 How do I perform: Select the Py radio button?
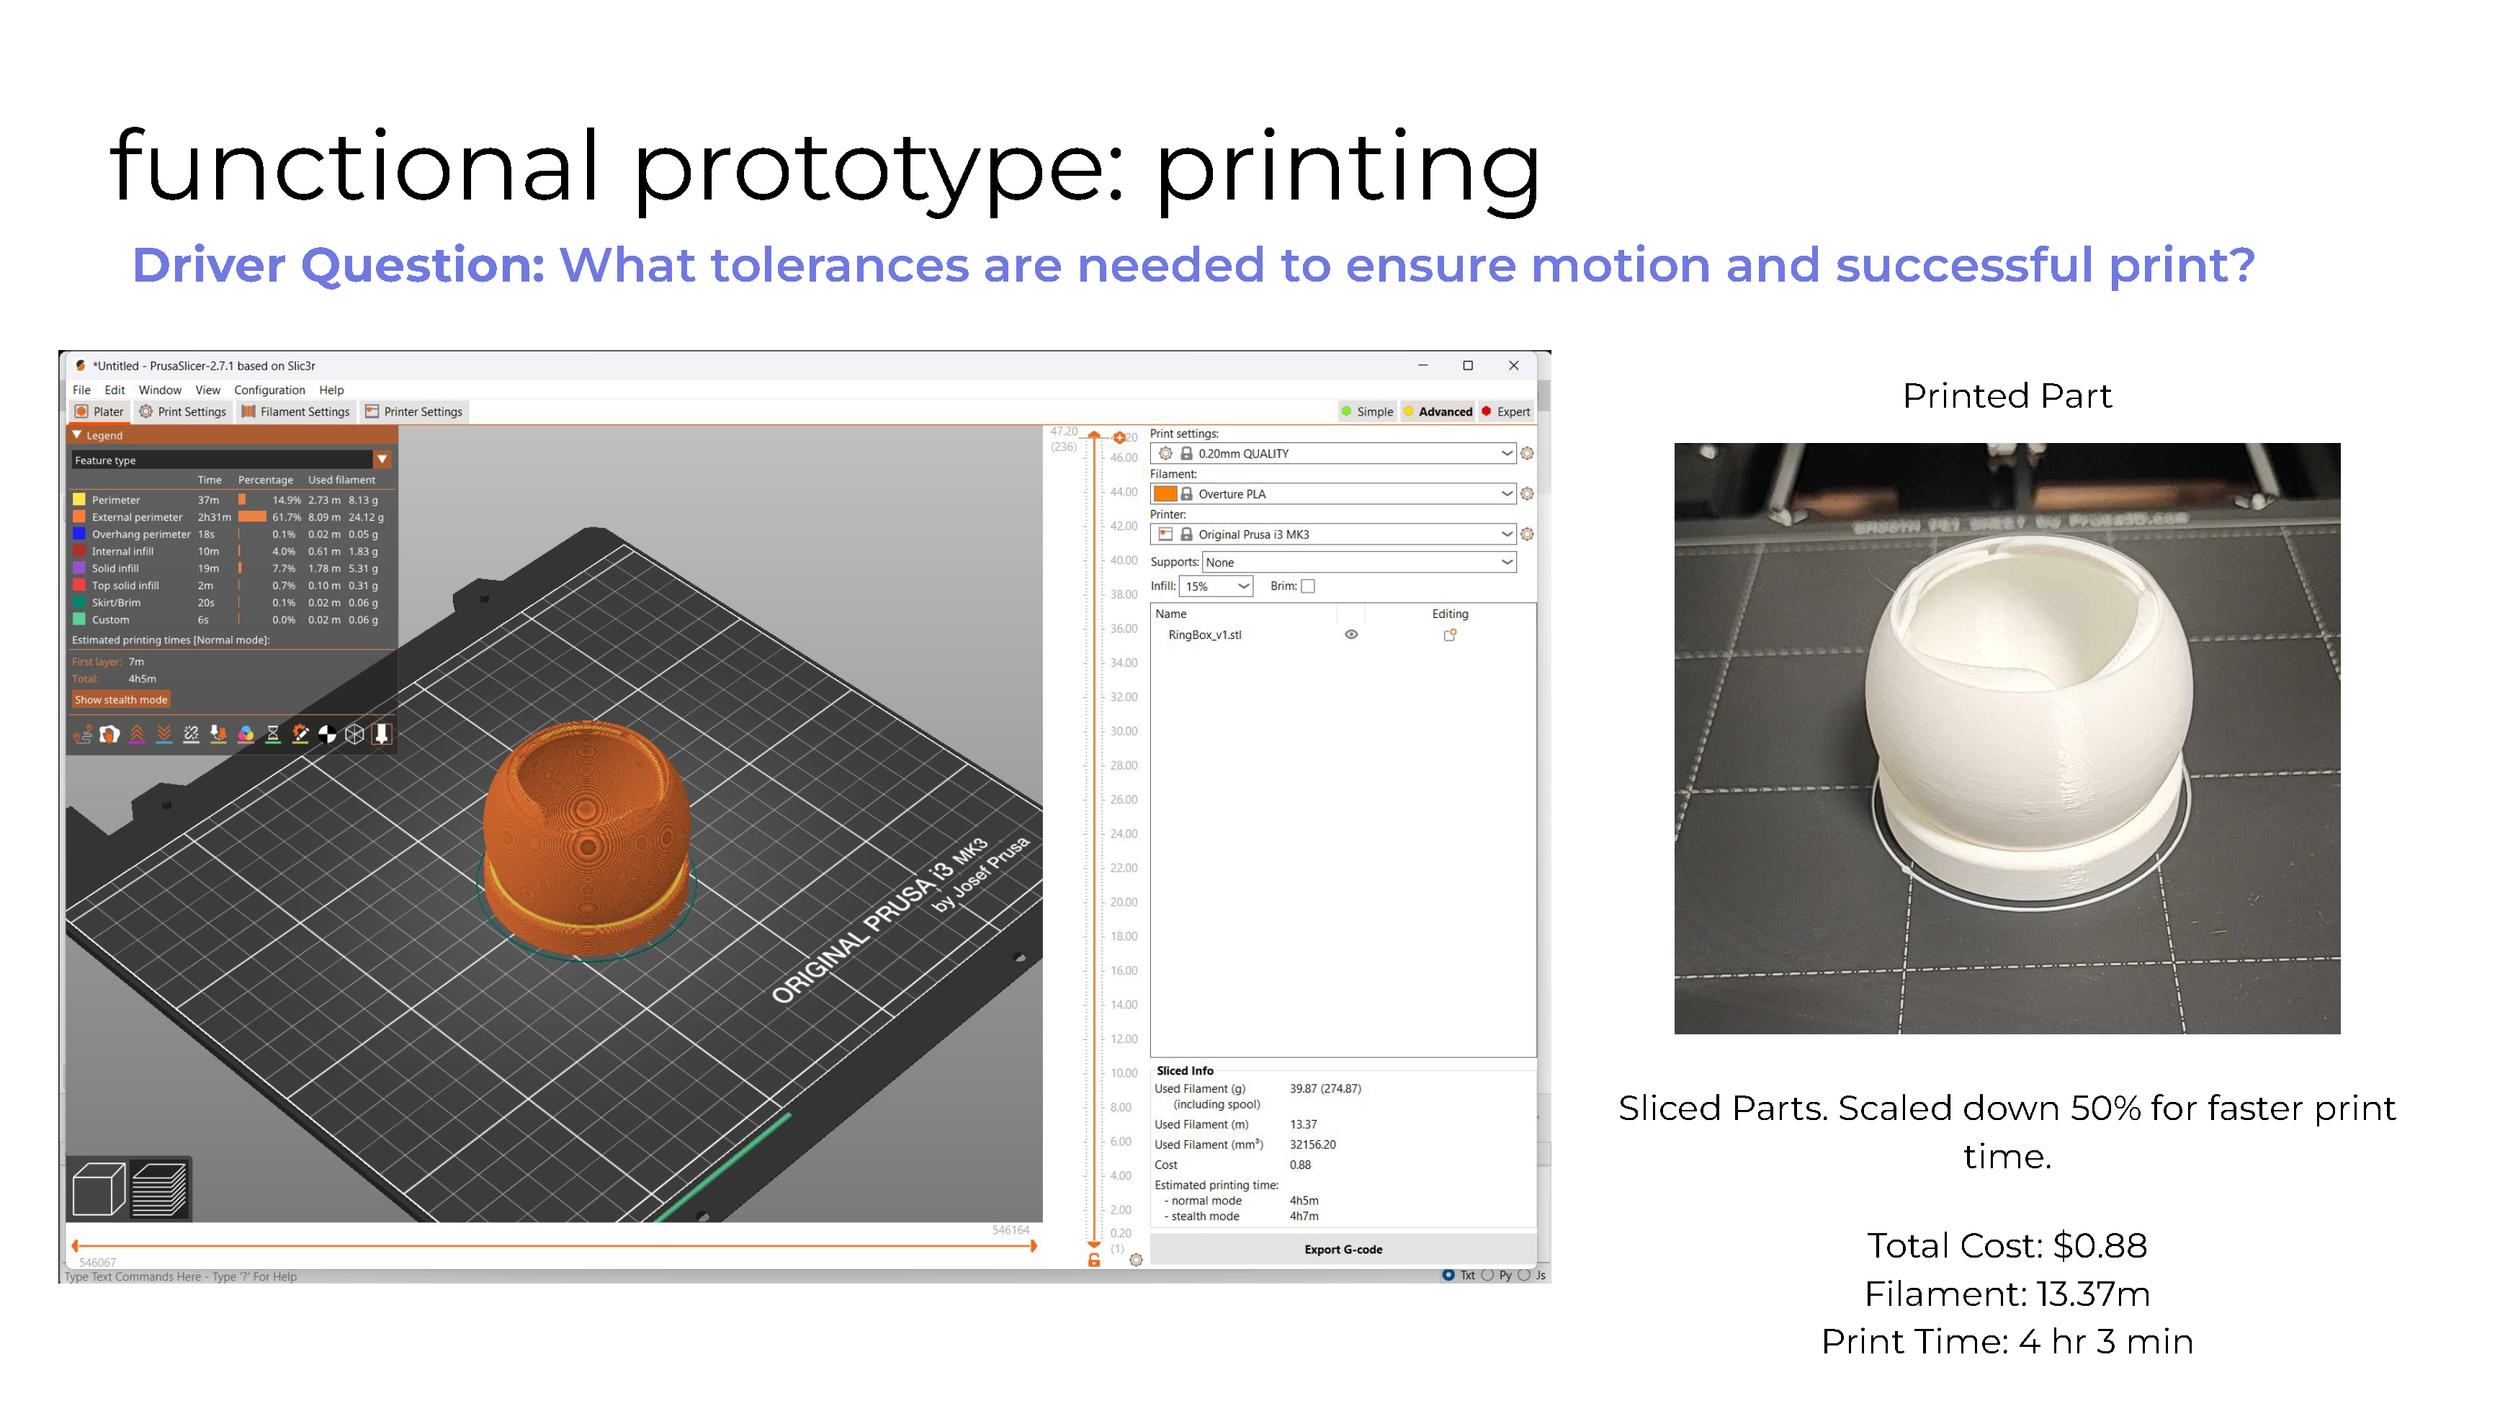(x=1487, y=1275)
